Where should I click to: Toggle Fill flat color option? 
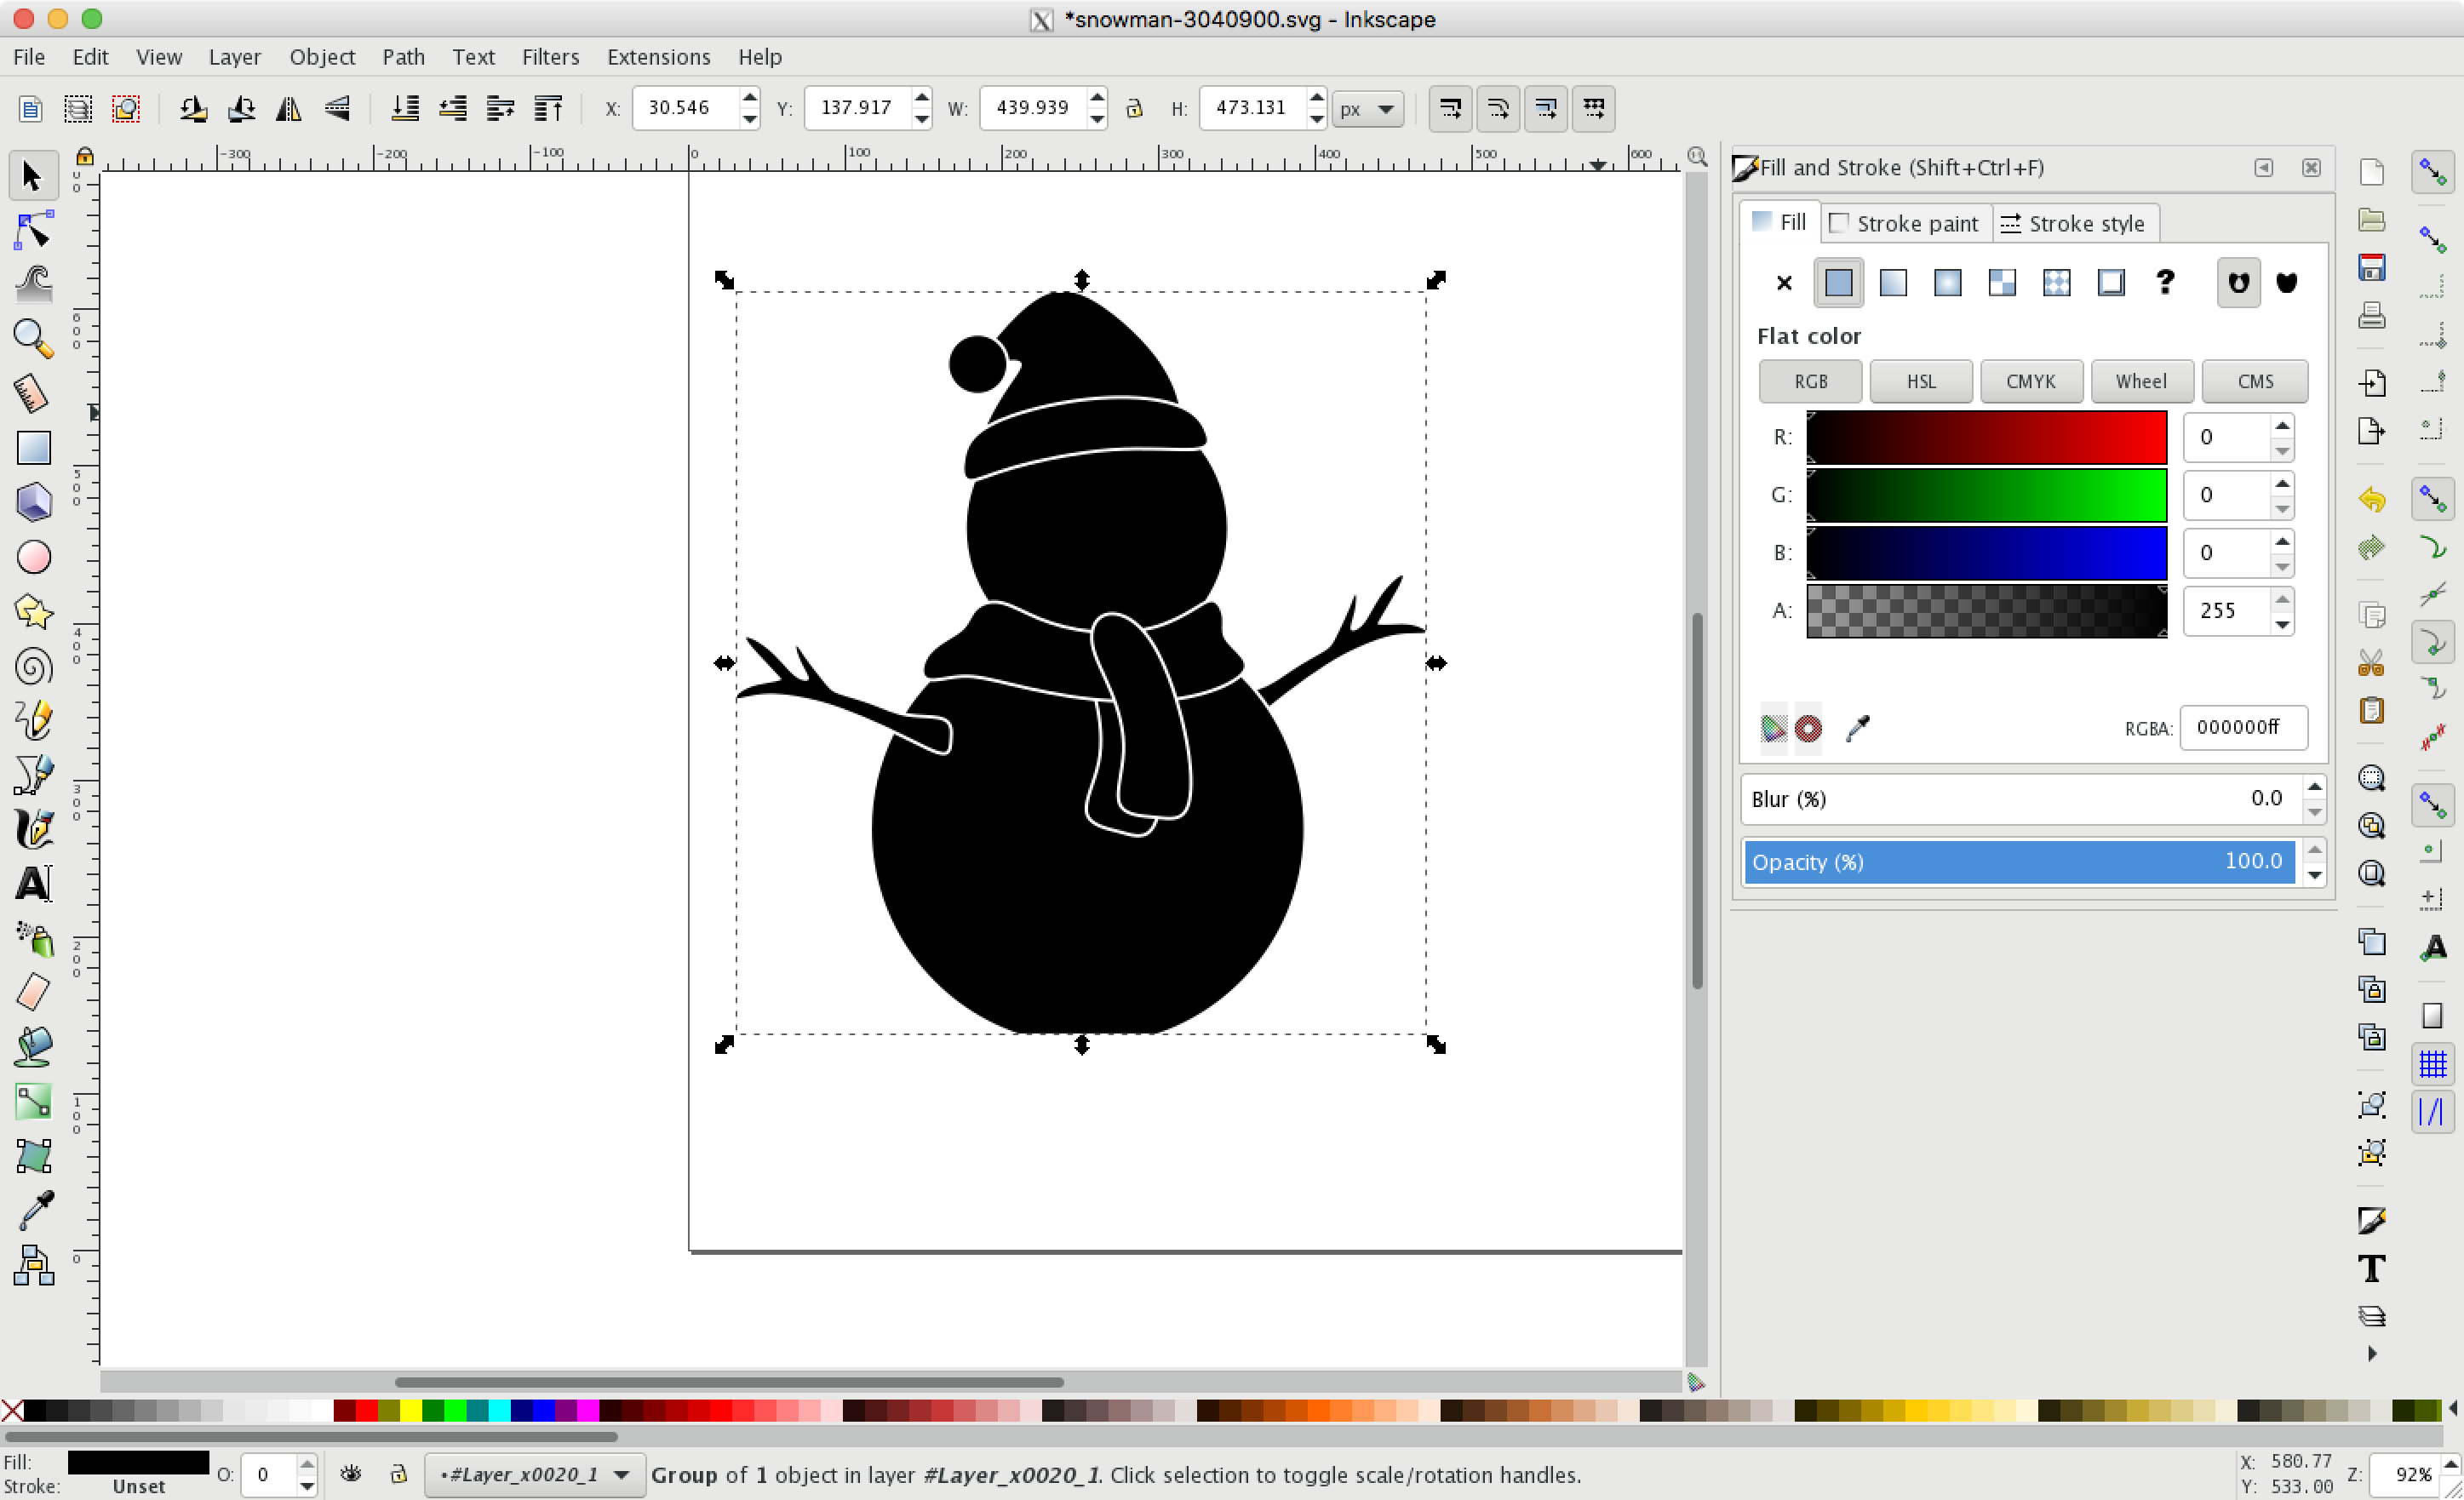pos(1837,282)
